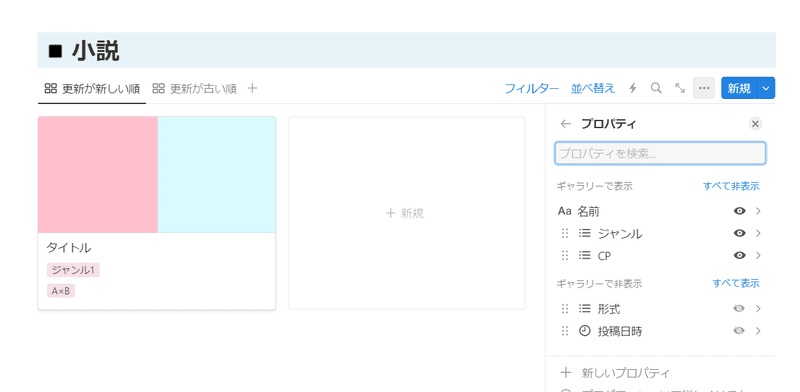Hide the CP property with its eye
The height and width of the screenshot is (392, 800).
click(739, 255)
